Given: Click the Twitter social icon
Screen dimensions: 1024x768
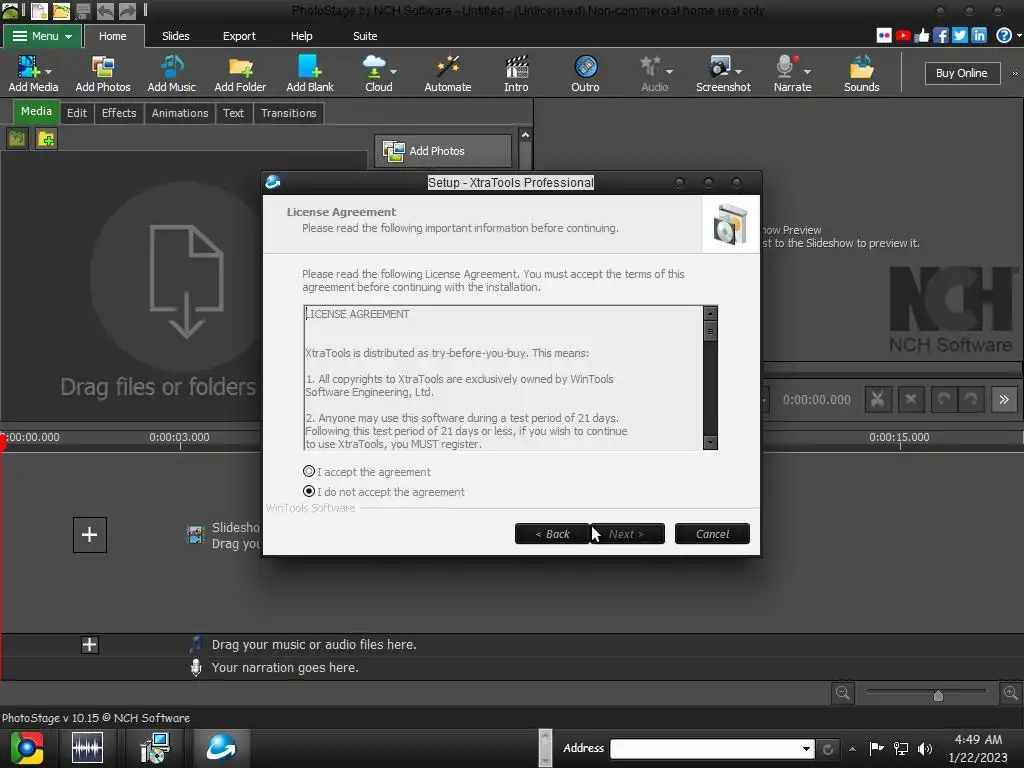Looking at the screenshot, I should click(959, 36).
